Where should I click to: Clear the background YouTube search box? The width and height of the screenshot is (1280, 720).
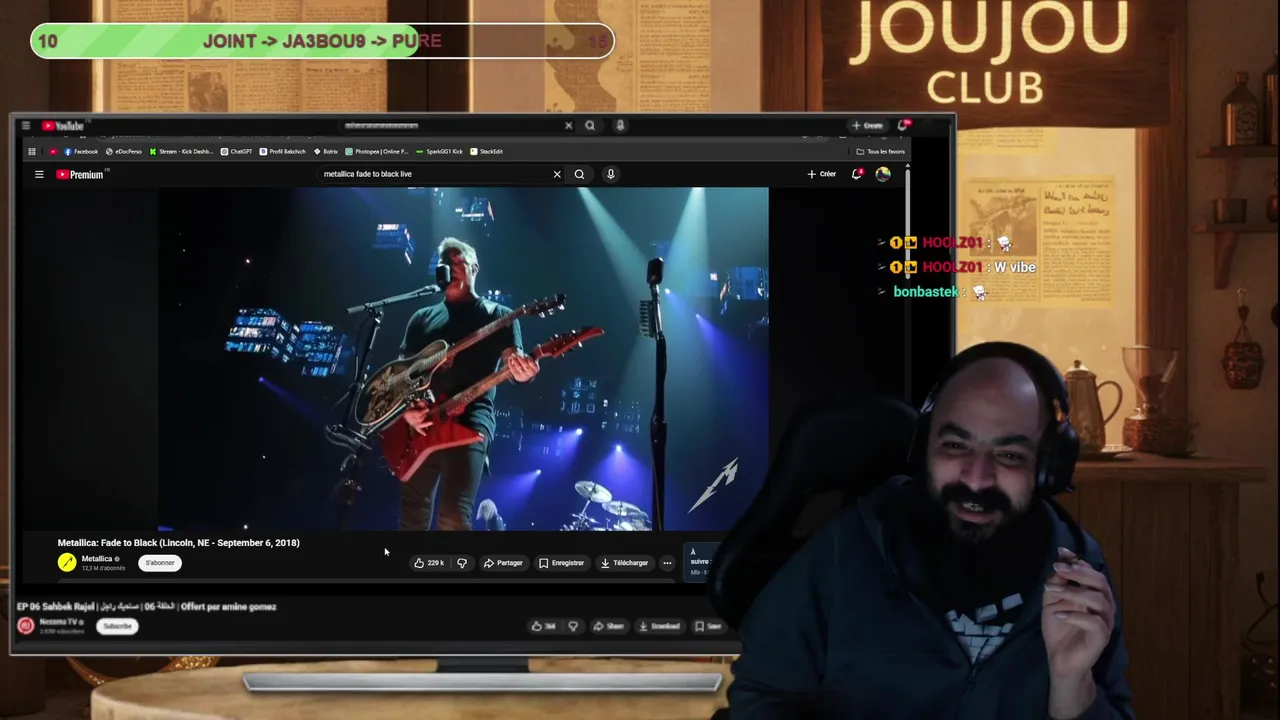(x=568, y=125)
